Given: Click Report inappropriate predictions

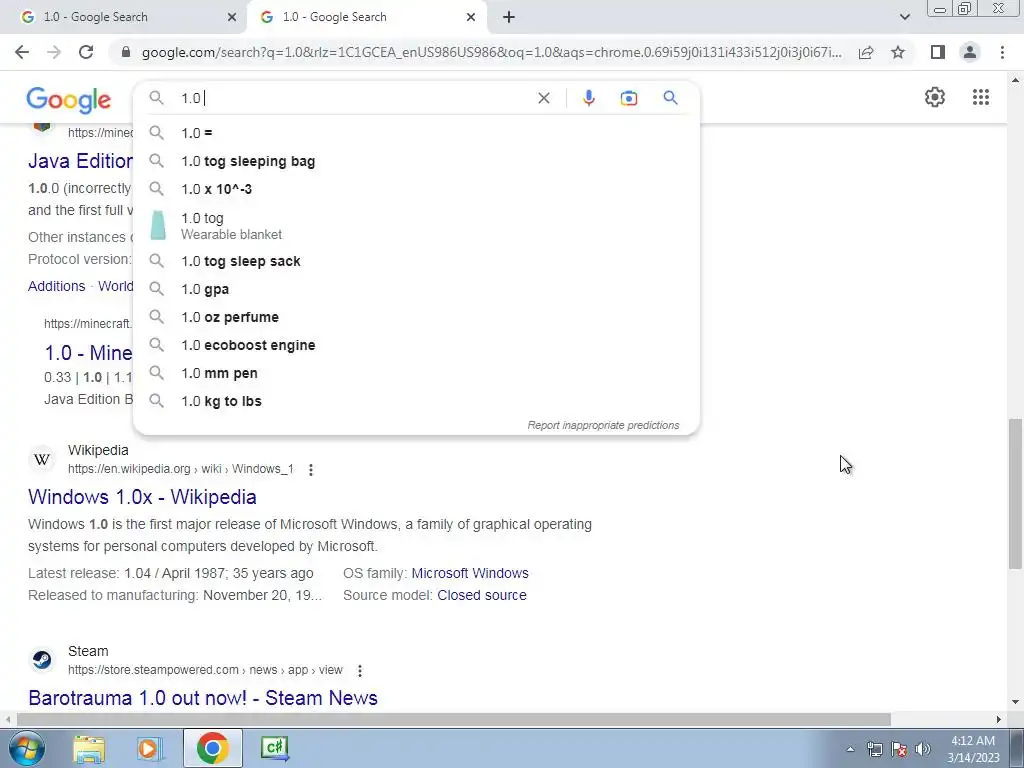Looking at the screenshot, I should [x=603, y=425].
